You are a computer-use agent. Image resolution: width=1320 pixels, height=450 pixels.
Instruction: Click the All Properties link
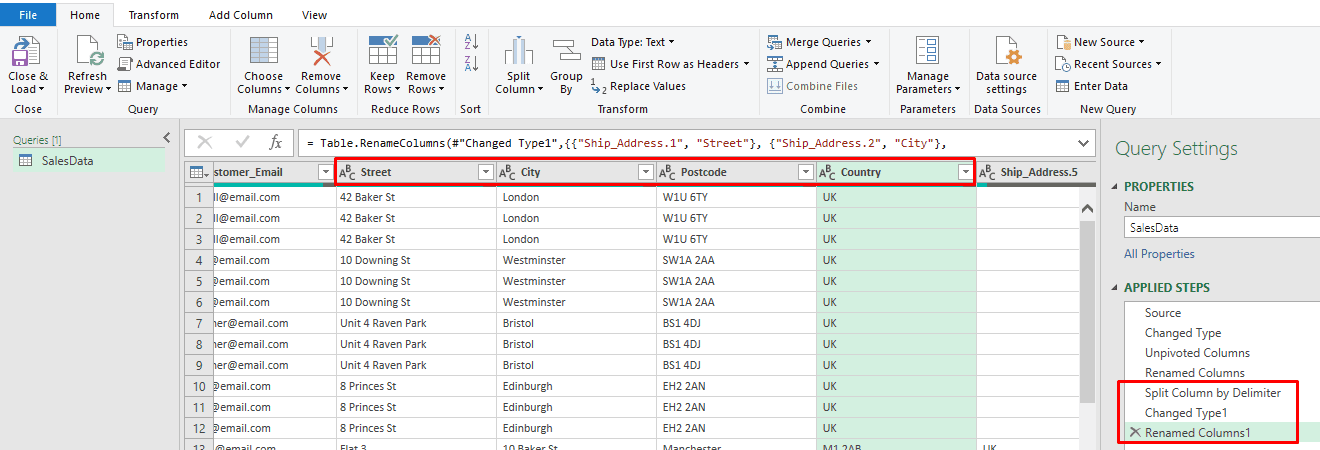(1159, 254)
